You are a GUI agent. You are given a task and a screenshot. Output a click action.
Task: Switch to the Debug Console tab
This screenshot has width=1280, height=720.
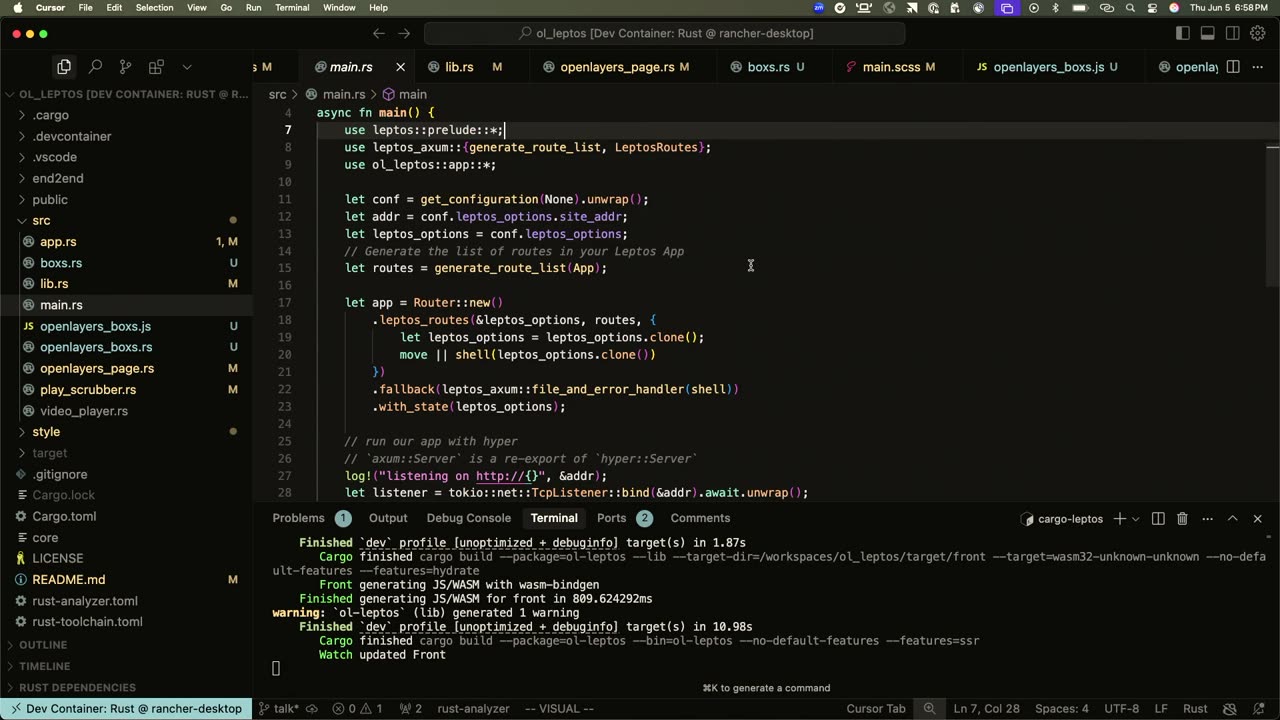pyautogui.click(x=468, y=518)
